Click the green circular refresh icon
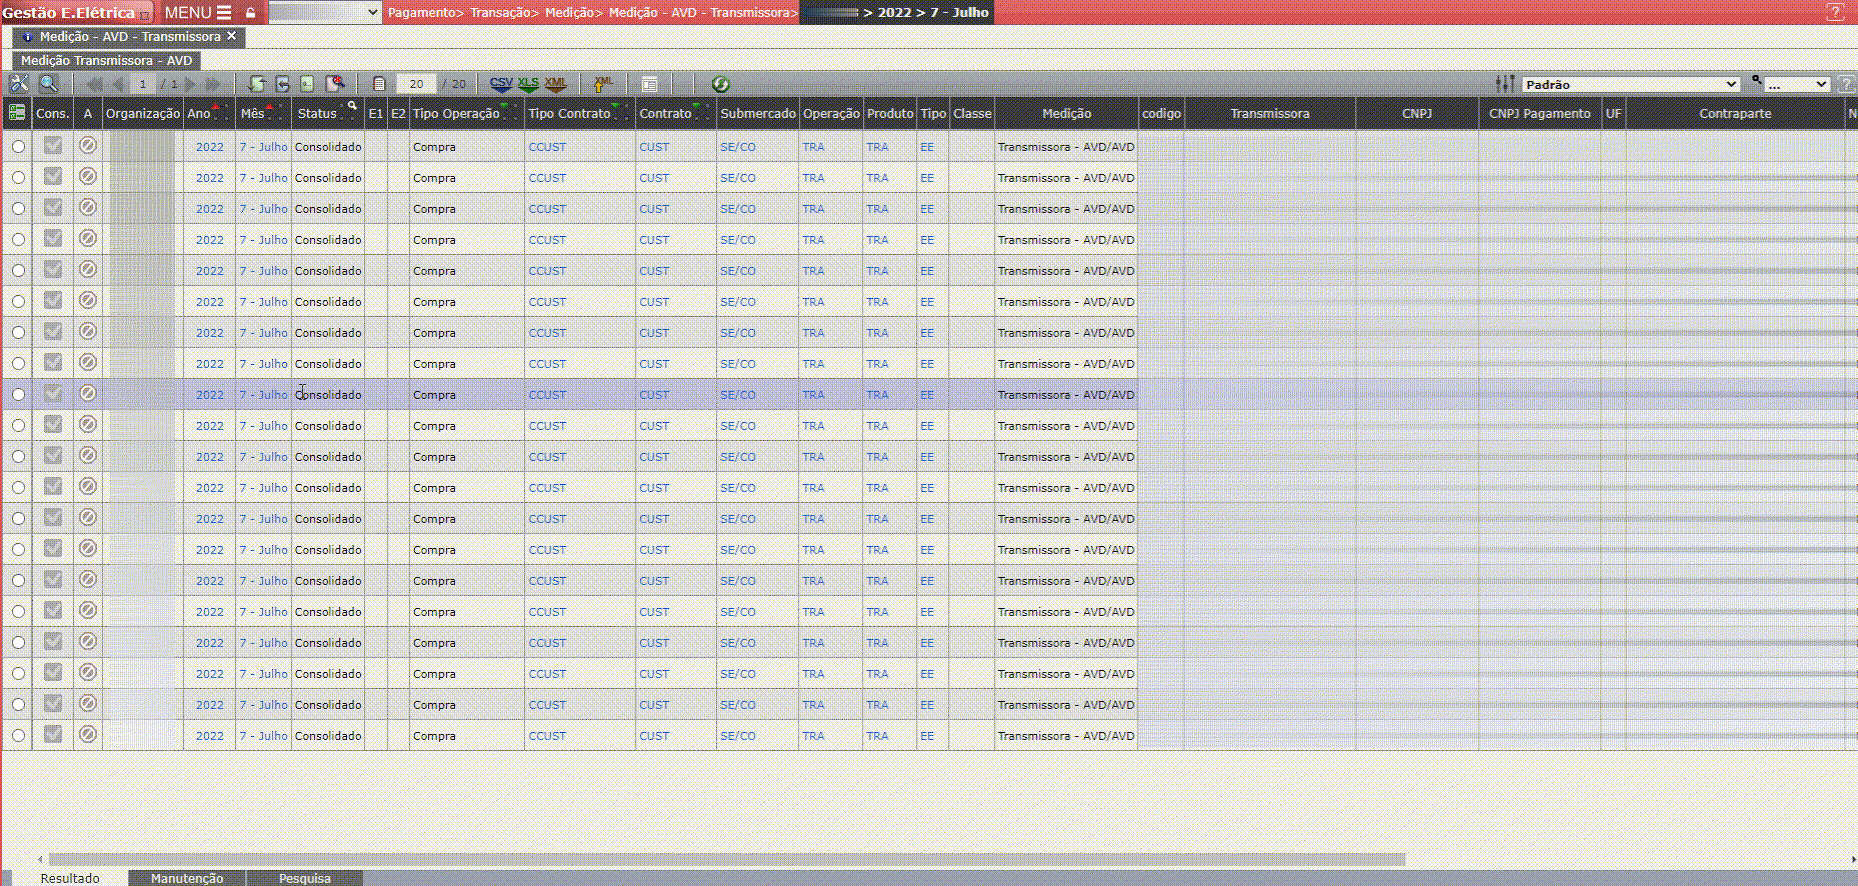Image resolution: width=1858 pixels, height=886 pixels. tap(720, 84)
